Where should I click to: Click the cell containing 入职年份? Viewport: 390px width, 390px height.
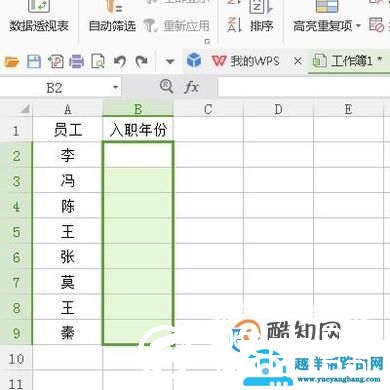click(138, 130)
